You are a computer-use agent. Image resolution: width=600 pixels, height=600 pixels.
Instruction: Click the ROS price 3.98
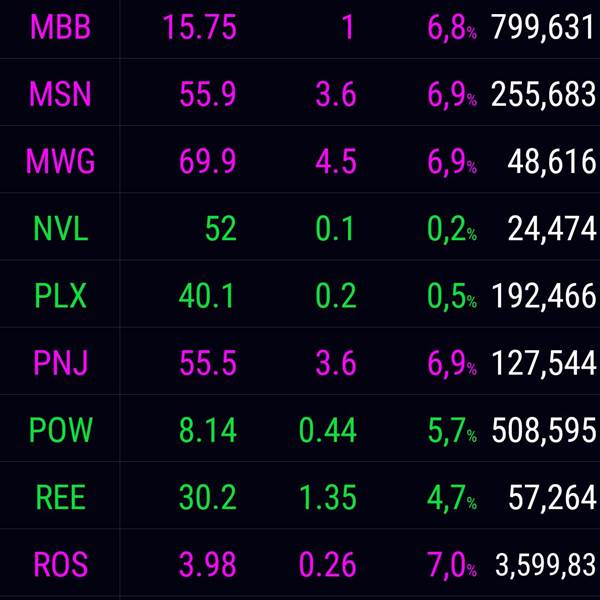pyautogui.click(x=208, y=564)
